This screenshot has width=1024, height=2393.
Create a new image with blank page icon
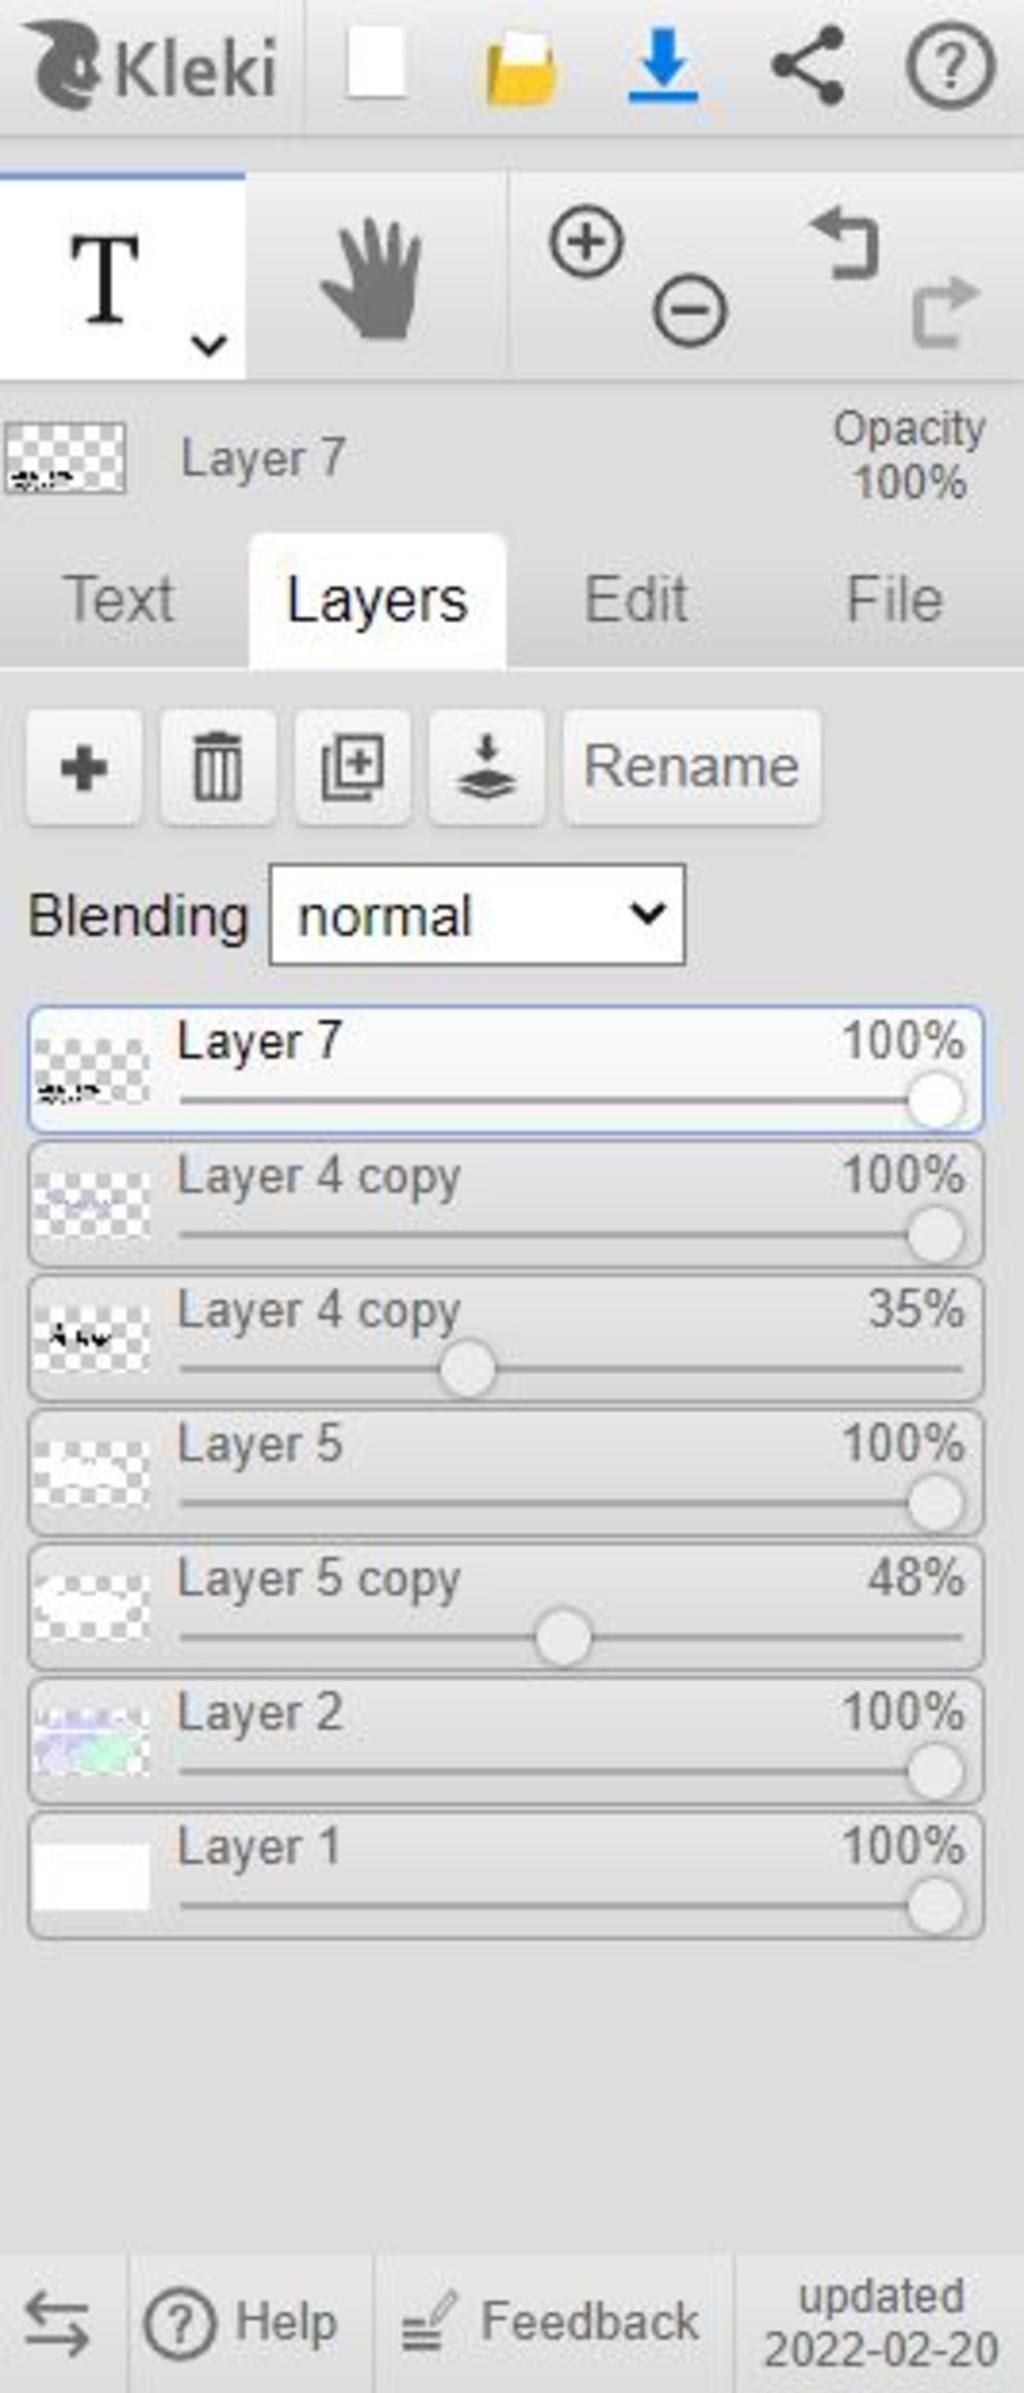click(376, 64)
